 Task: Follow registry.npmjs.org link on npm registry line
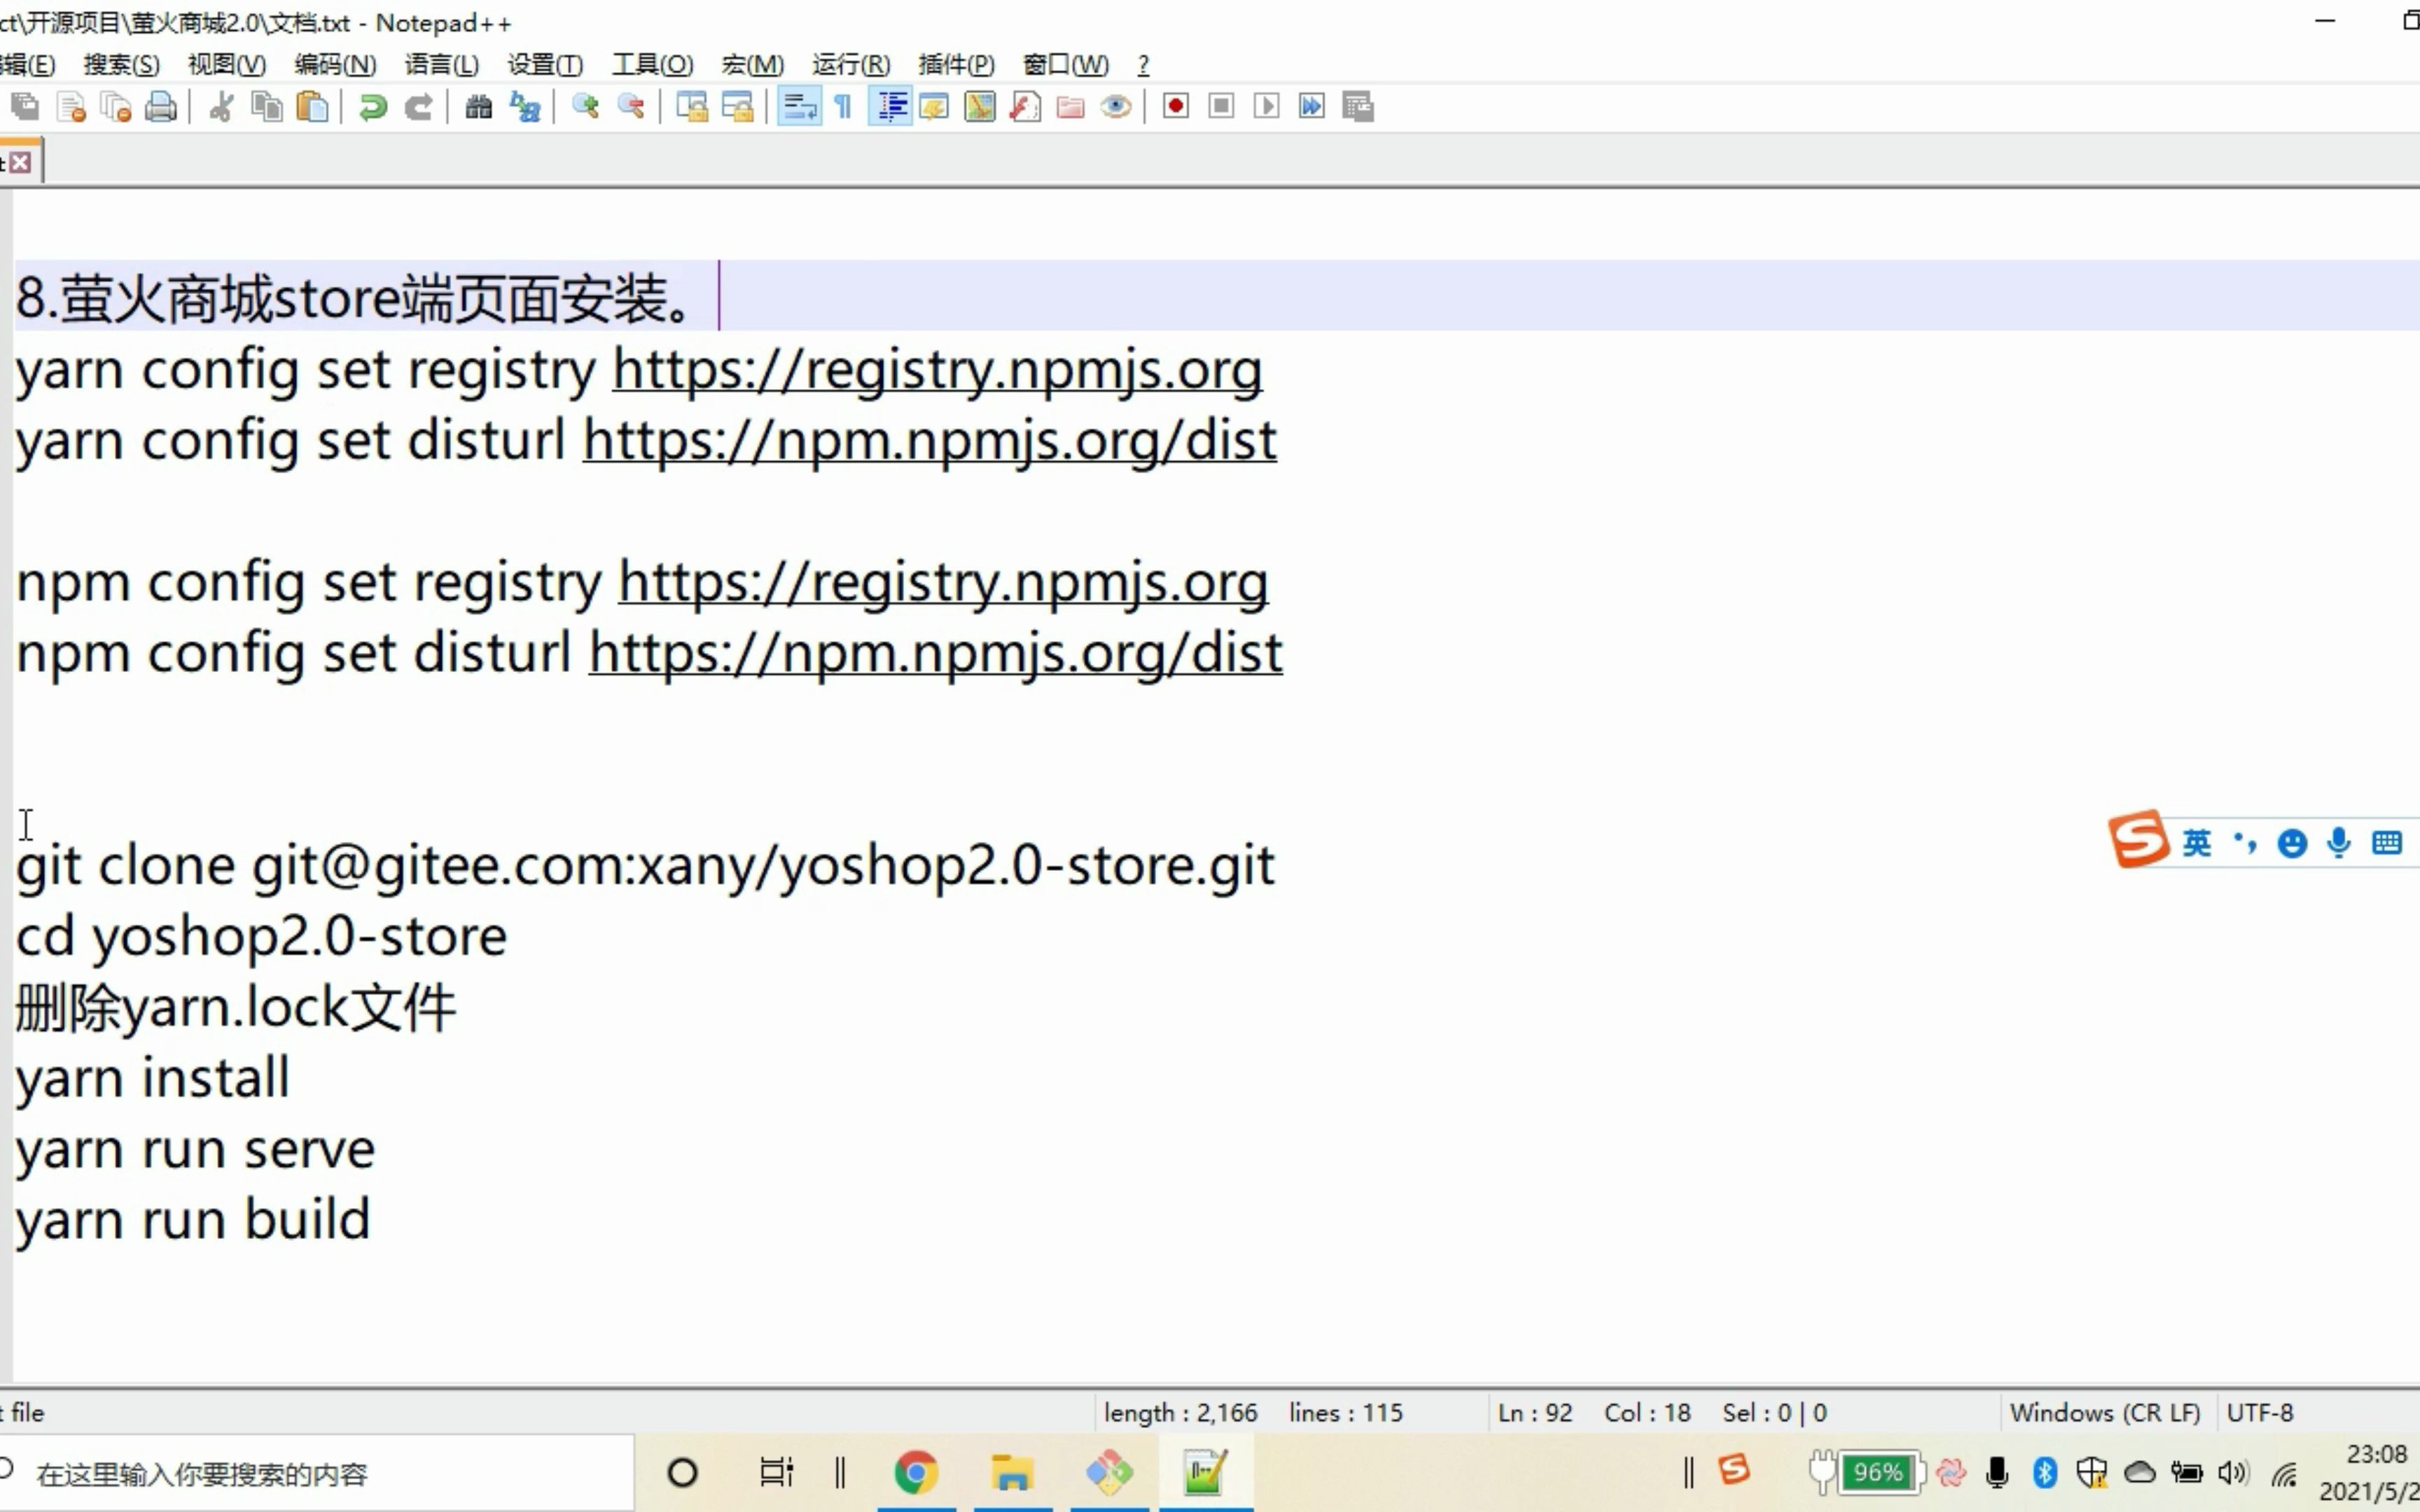[x=943, y=584]
